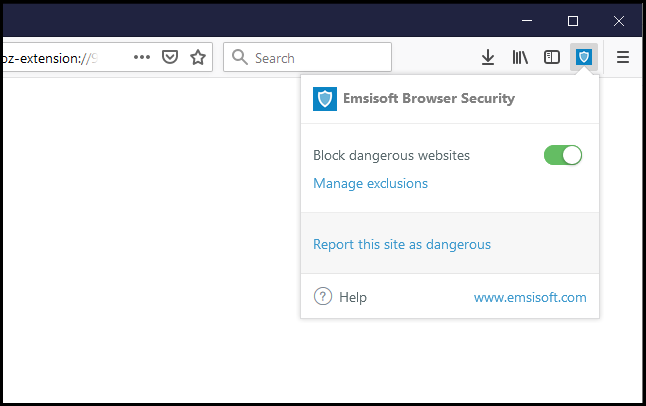Open the Library bookshelf icon
The image size is (646, 406).
pos(520,58)
